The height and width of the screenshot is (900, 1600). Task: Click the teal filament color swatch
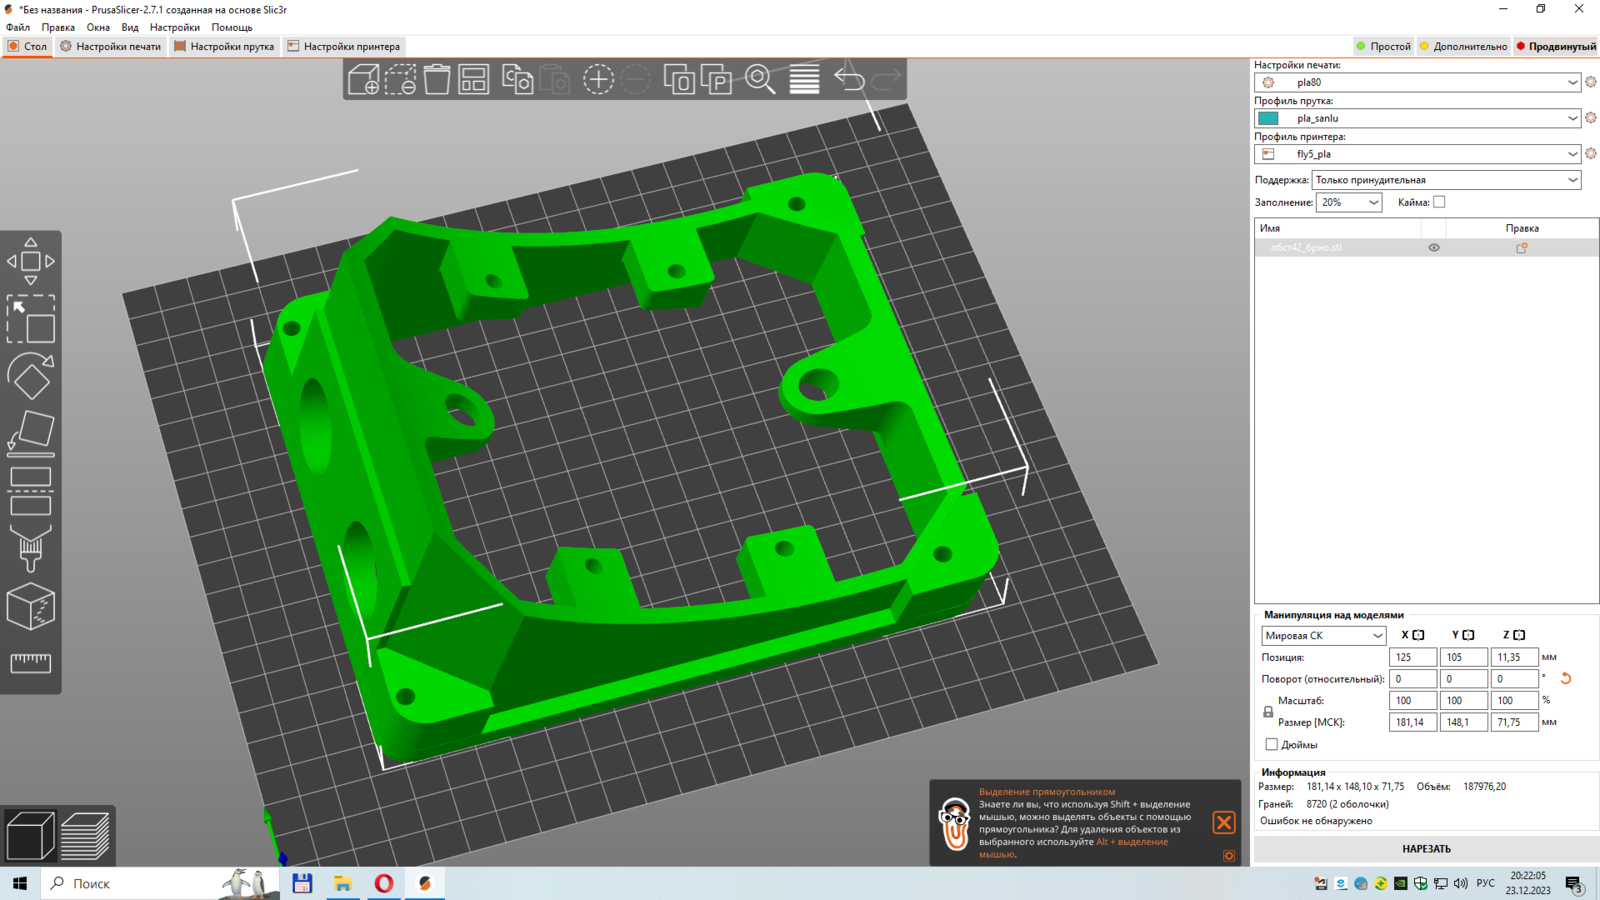pos(1268,118)
